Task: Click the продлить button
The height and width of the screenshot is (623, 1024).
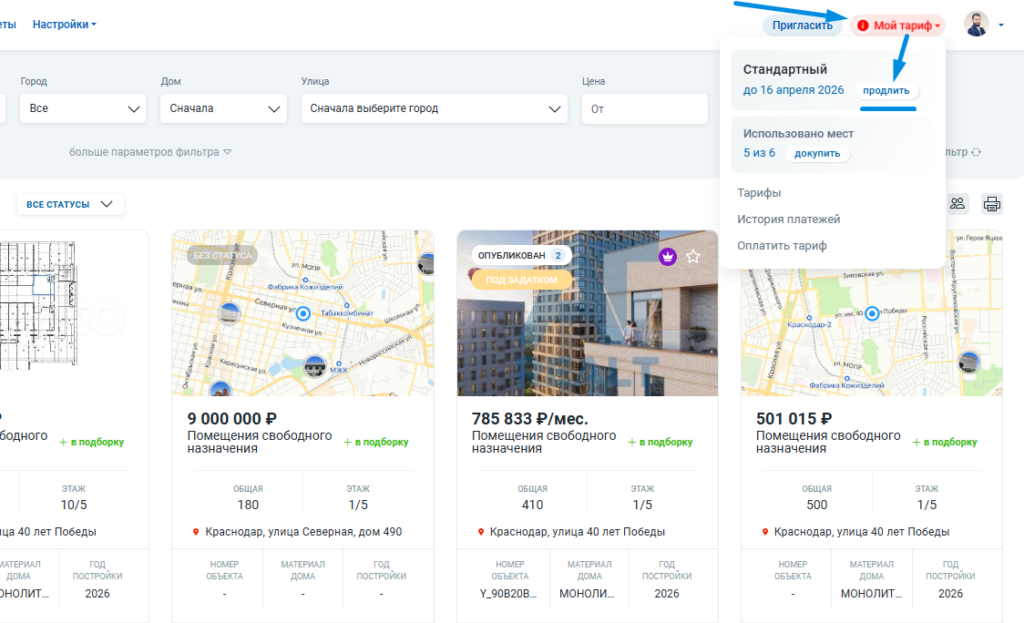Action: [x=886, y=90]
